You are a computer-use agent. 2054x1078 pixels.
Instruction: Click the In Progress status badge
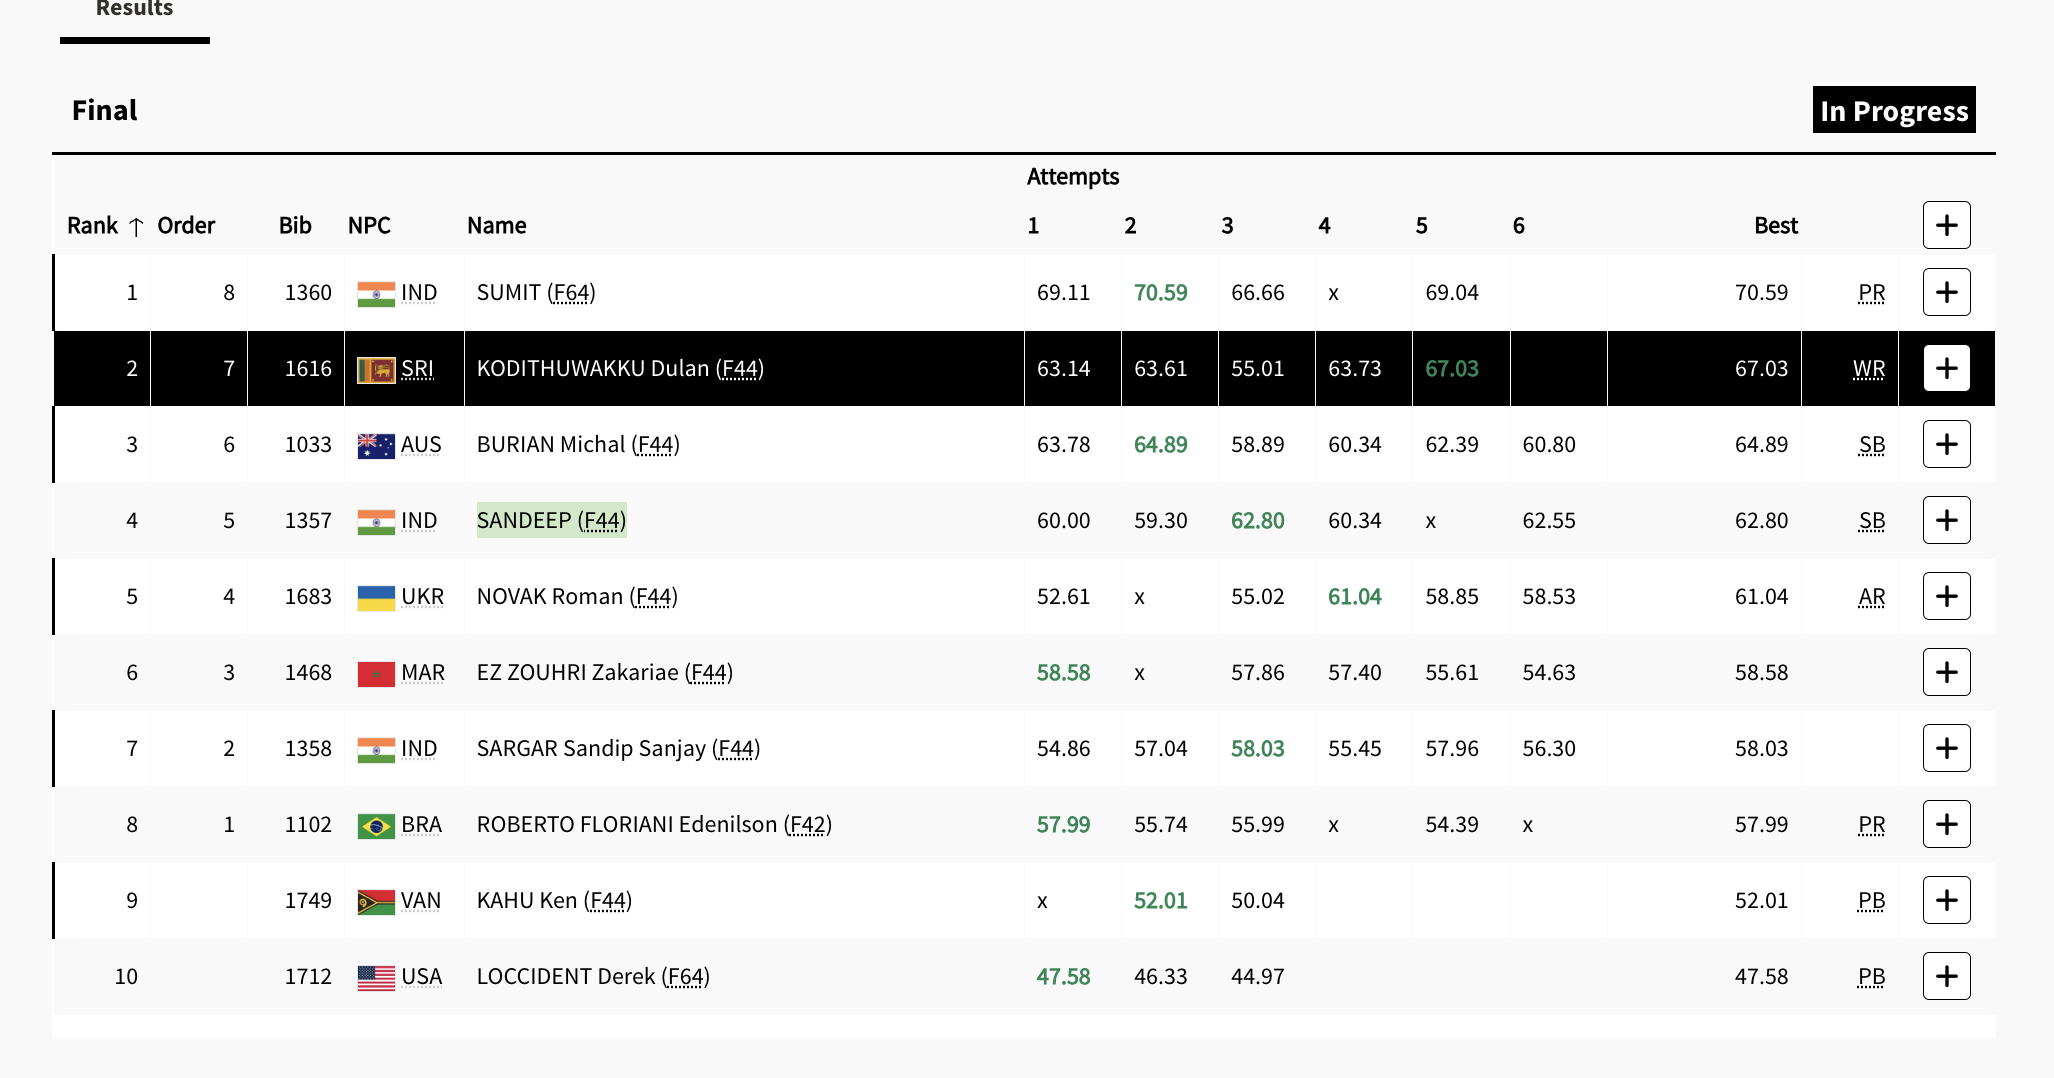(x=1893, y=110)
